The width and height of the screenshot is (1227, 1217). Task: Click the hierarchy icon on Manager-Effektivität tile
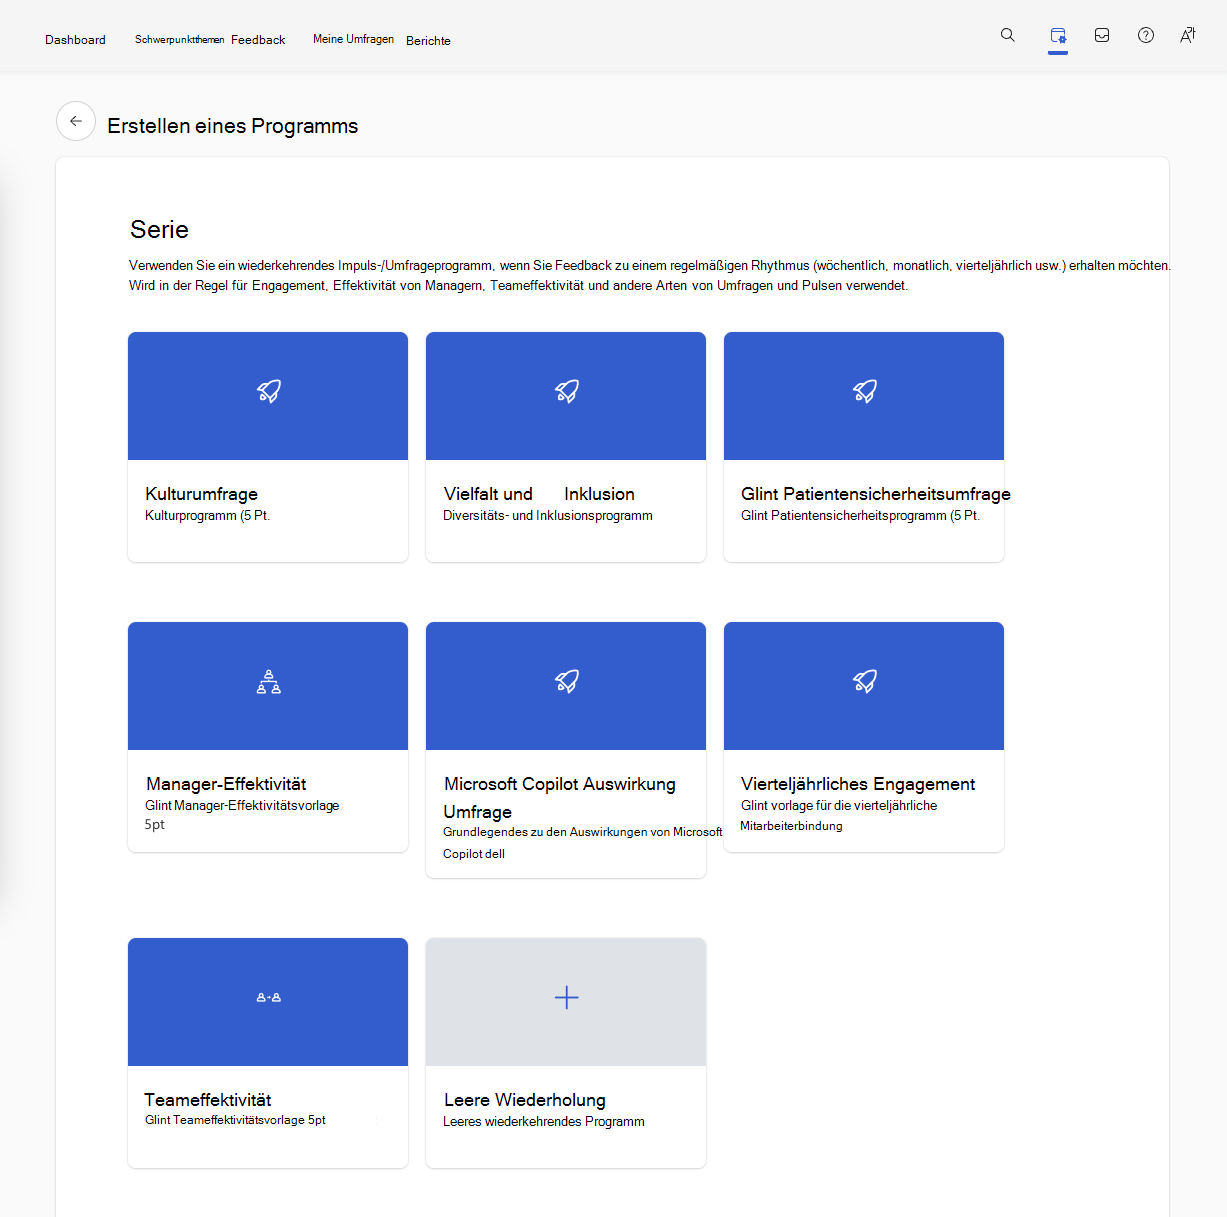click(267, 683)
